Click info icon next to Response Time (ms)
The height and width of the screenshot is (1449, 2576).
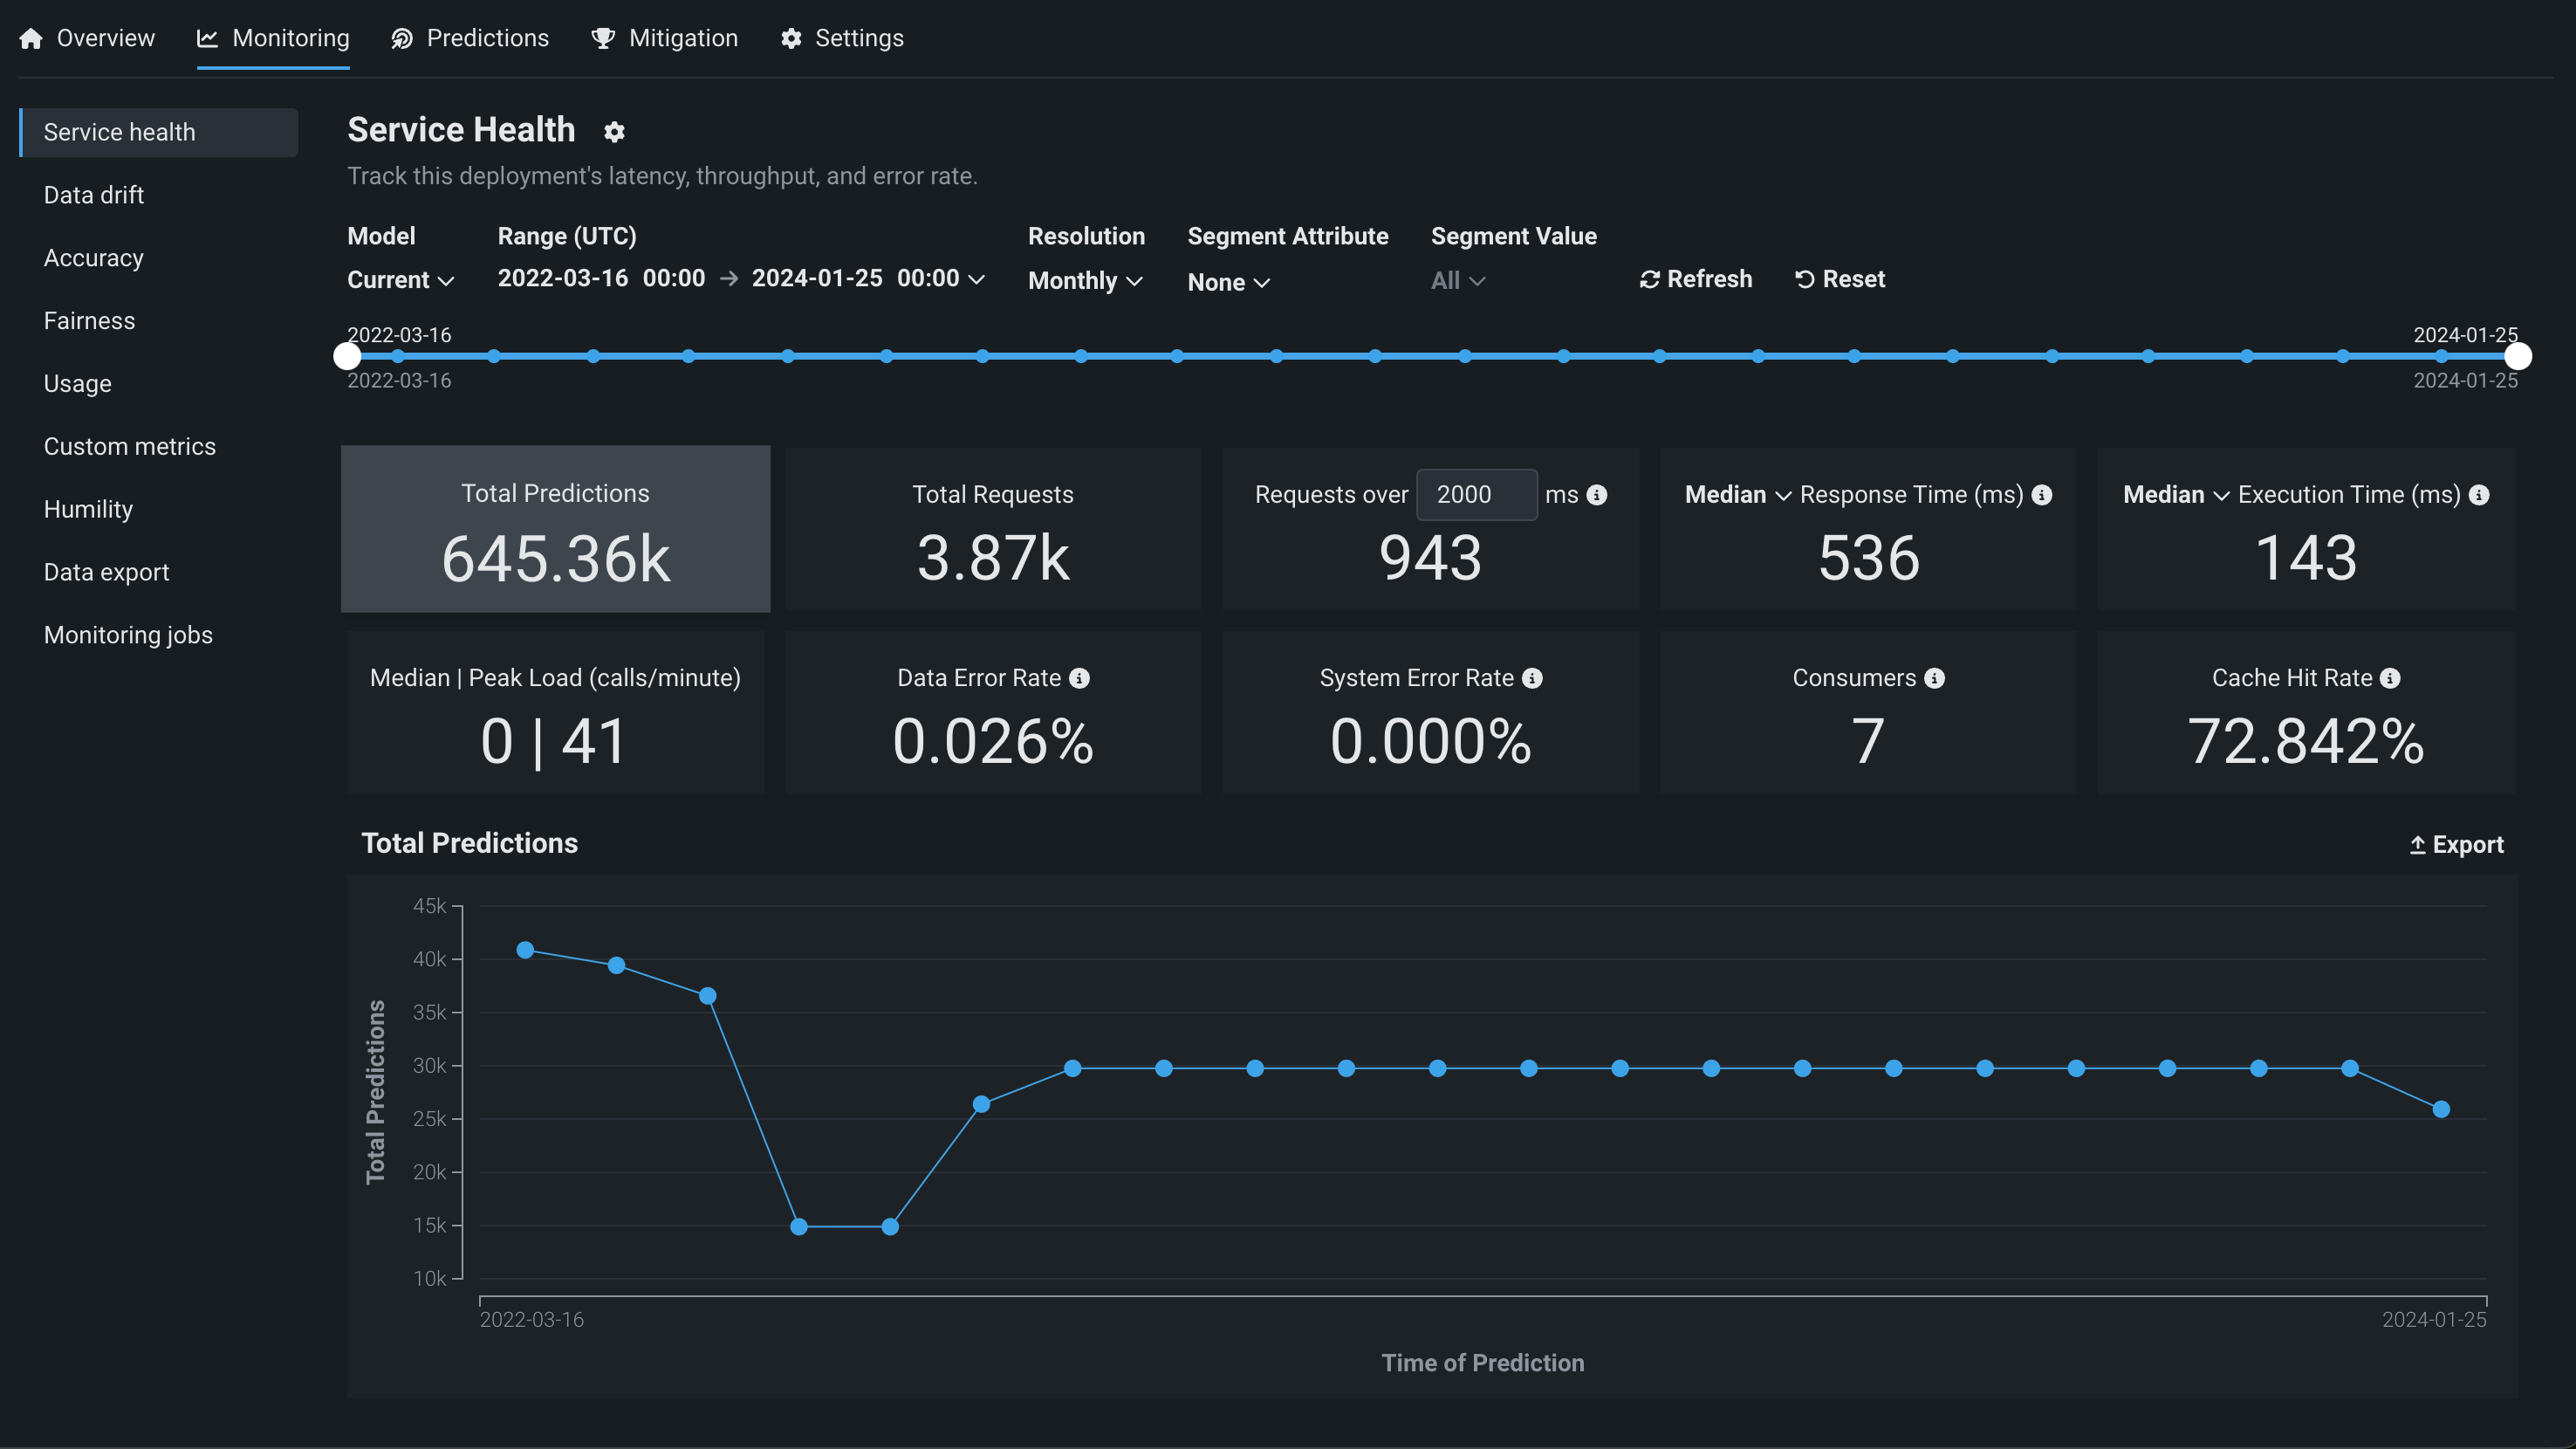pyautogui.click(x=2042, y=495)
